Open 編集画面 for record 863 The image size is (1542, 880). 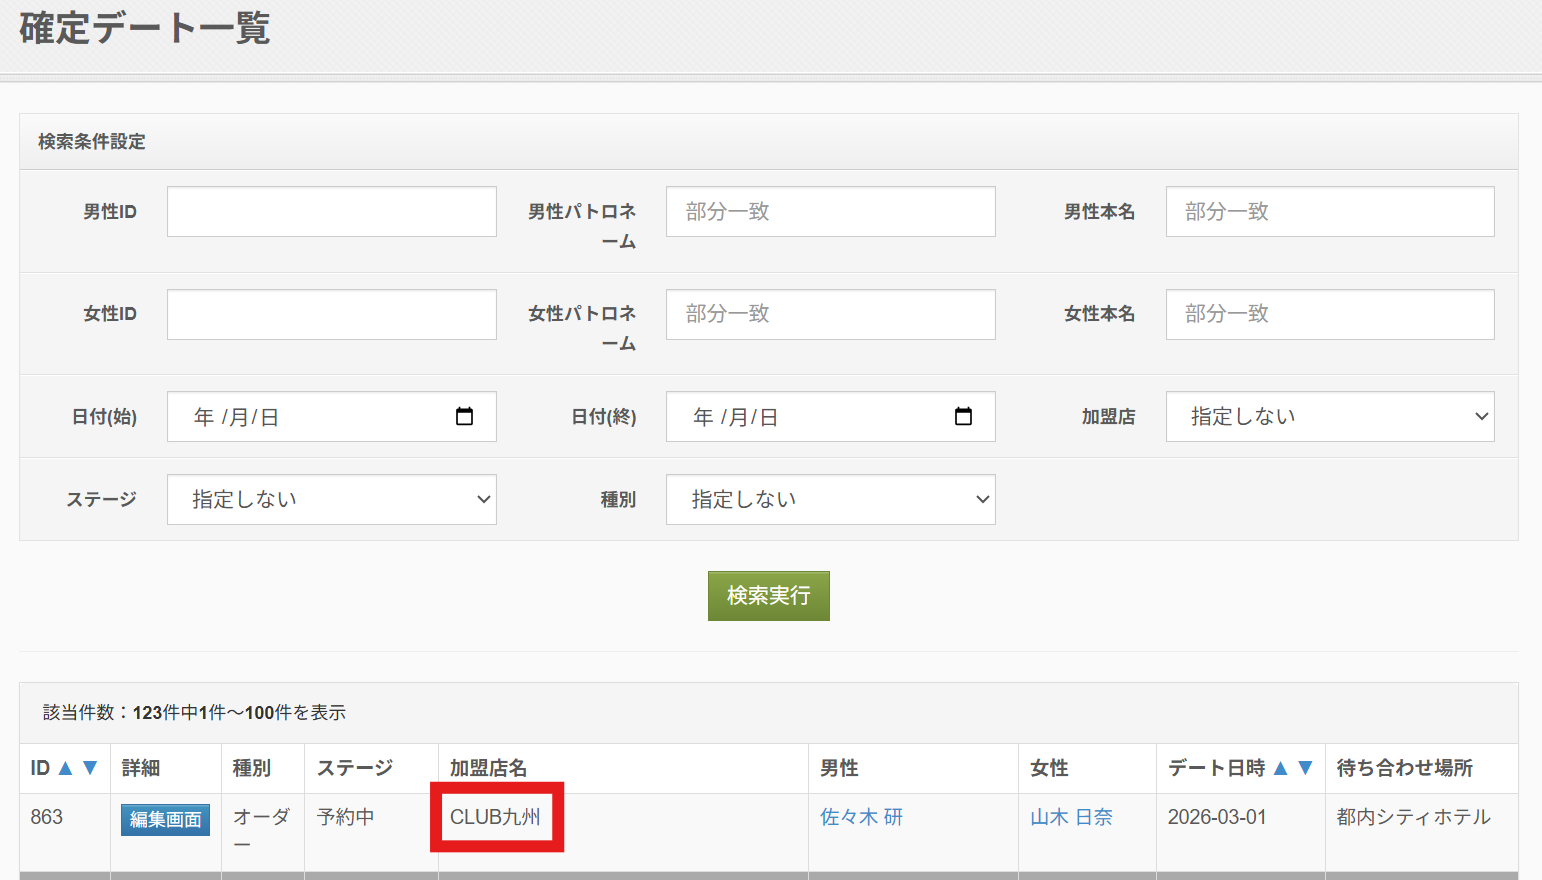tap(165, 819)
